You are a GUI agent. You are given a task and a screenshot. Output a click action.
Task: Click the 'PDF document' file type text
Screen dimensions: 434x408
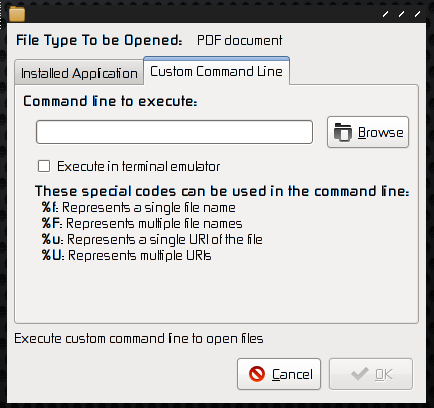[239, 40]
